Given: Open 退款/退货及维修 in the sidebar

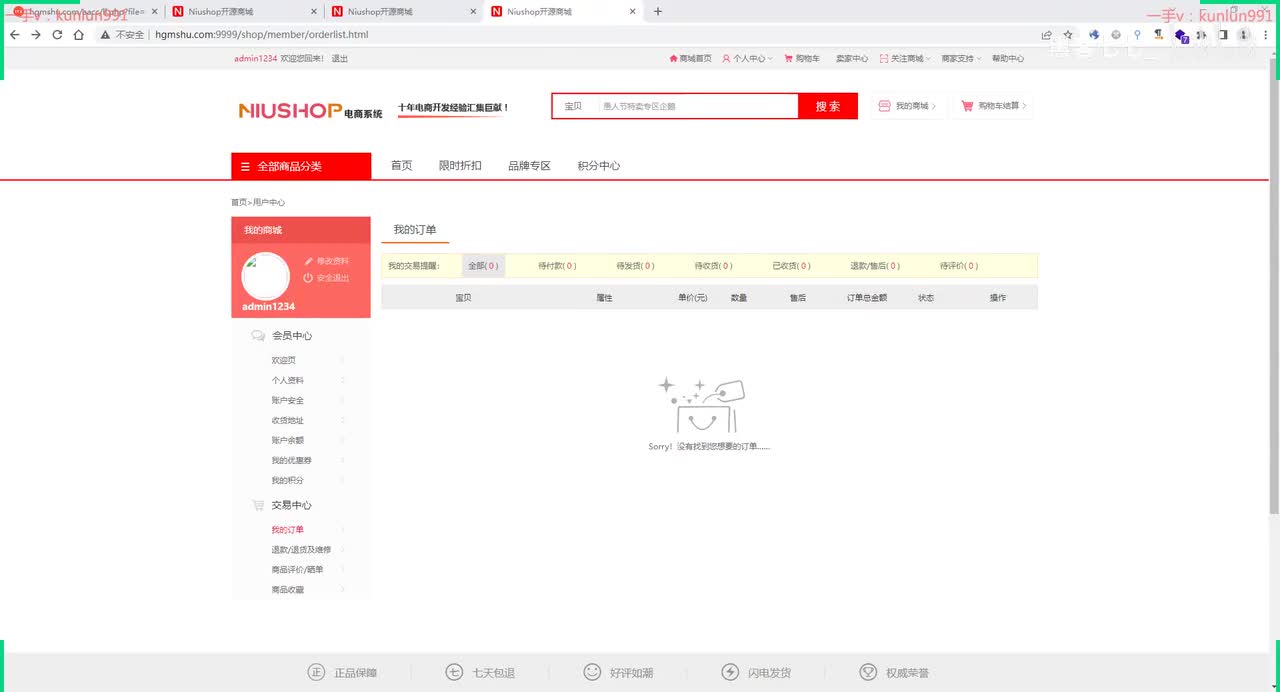Looking at the screenshot, I should tap(300, 549).
